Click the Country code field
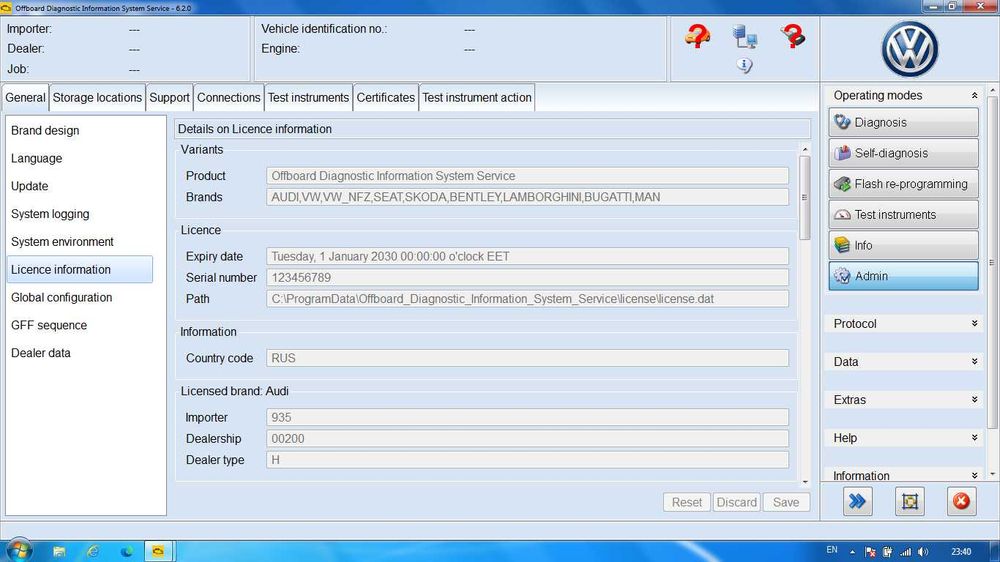1000x562 pixels. coord(527,358)
